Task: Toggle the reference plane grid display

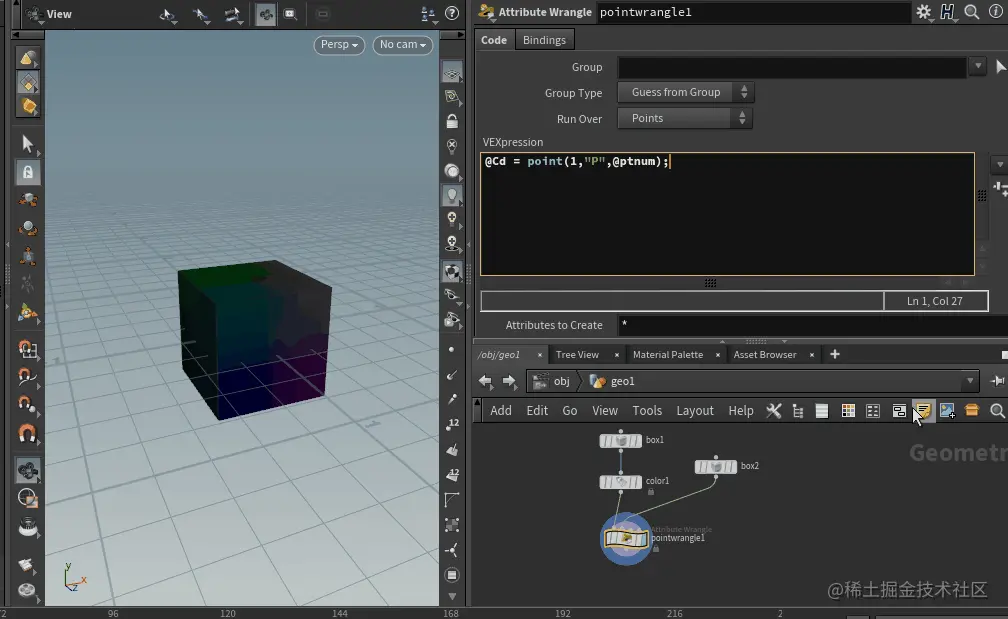Action: click(x=452, y=73)
